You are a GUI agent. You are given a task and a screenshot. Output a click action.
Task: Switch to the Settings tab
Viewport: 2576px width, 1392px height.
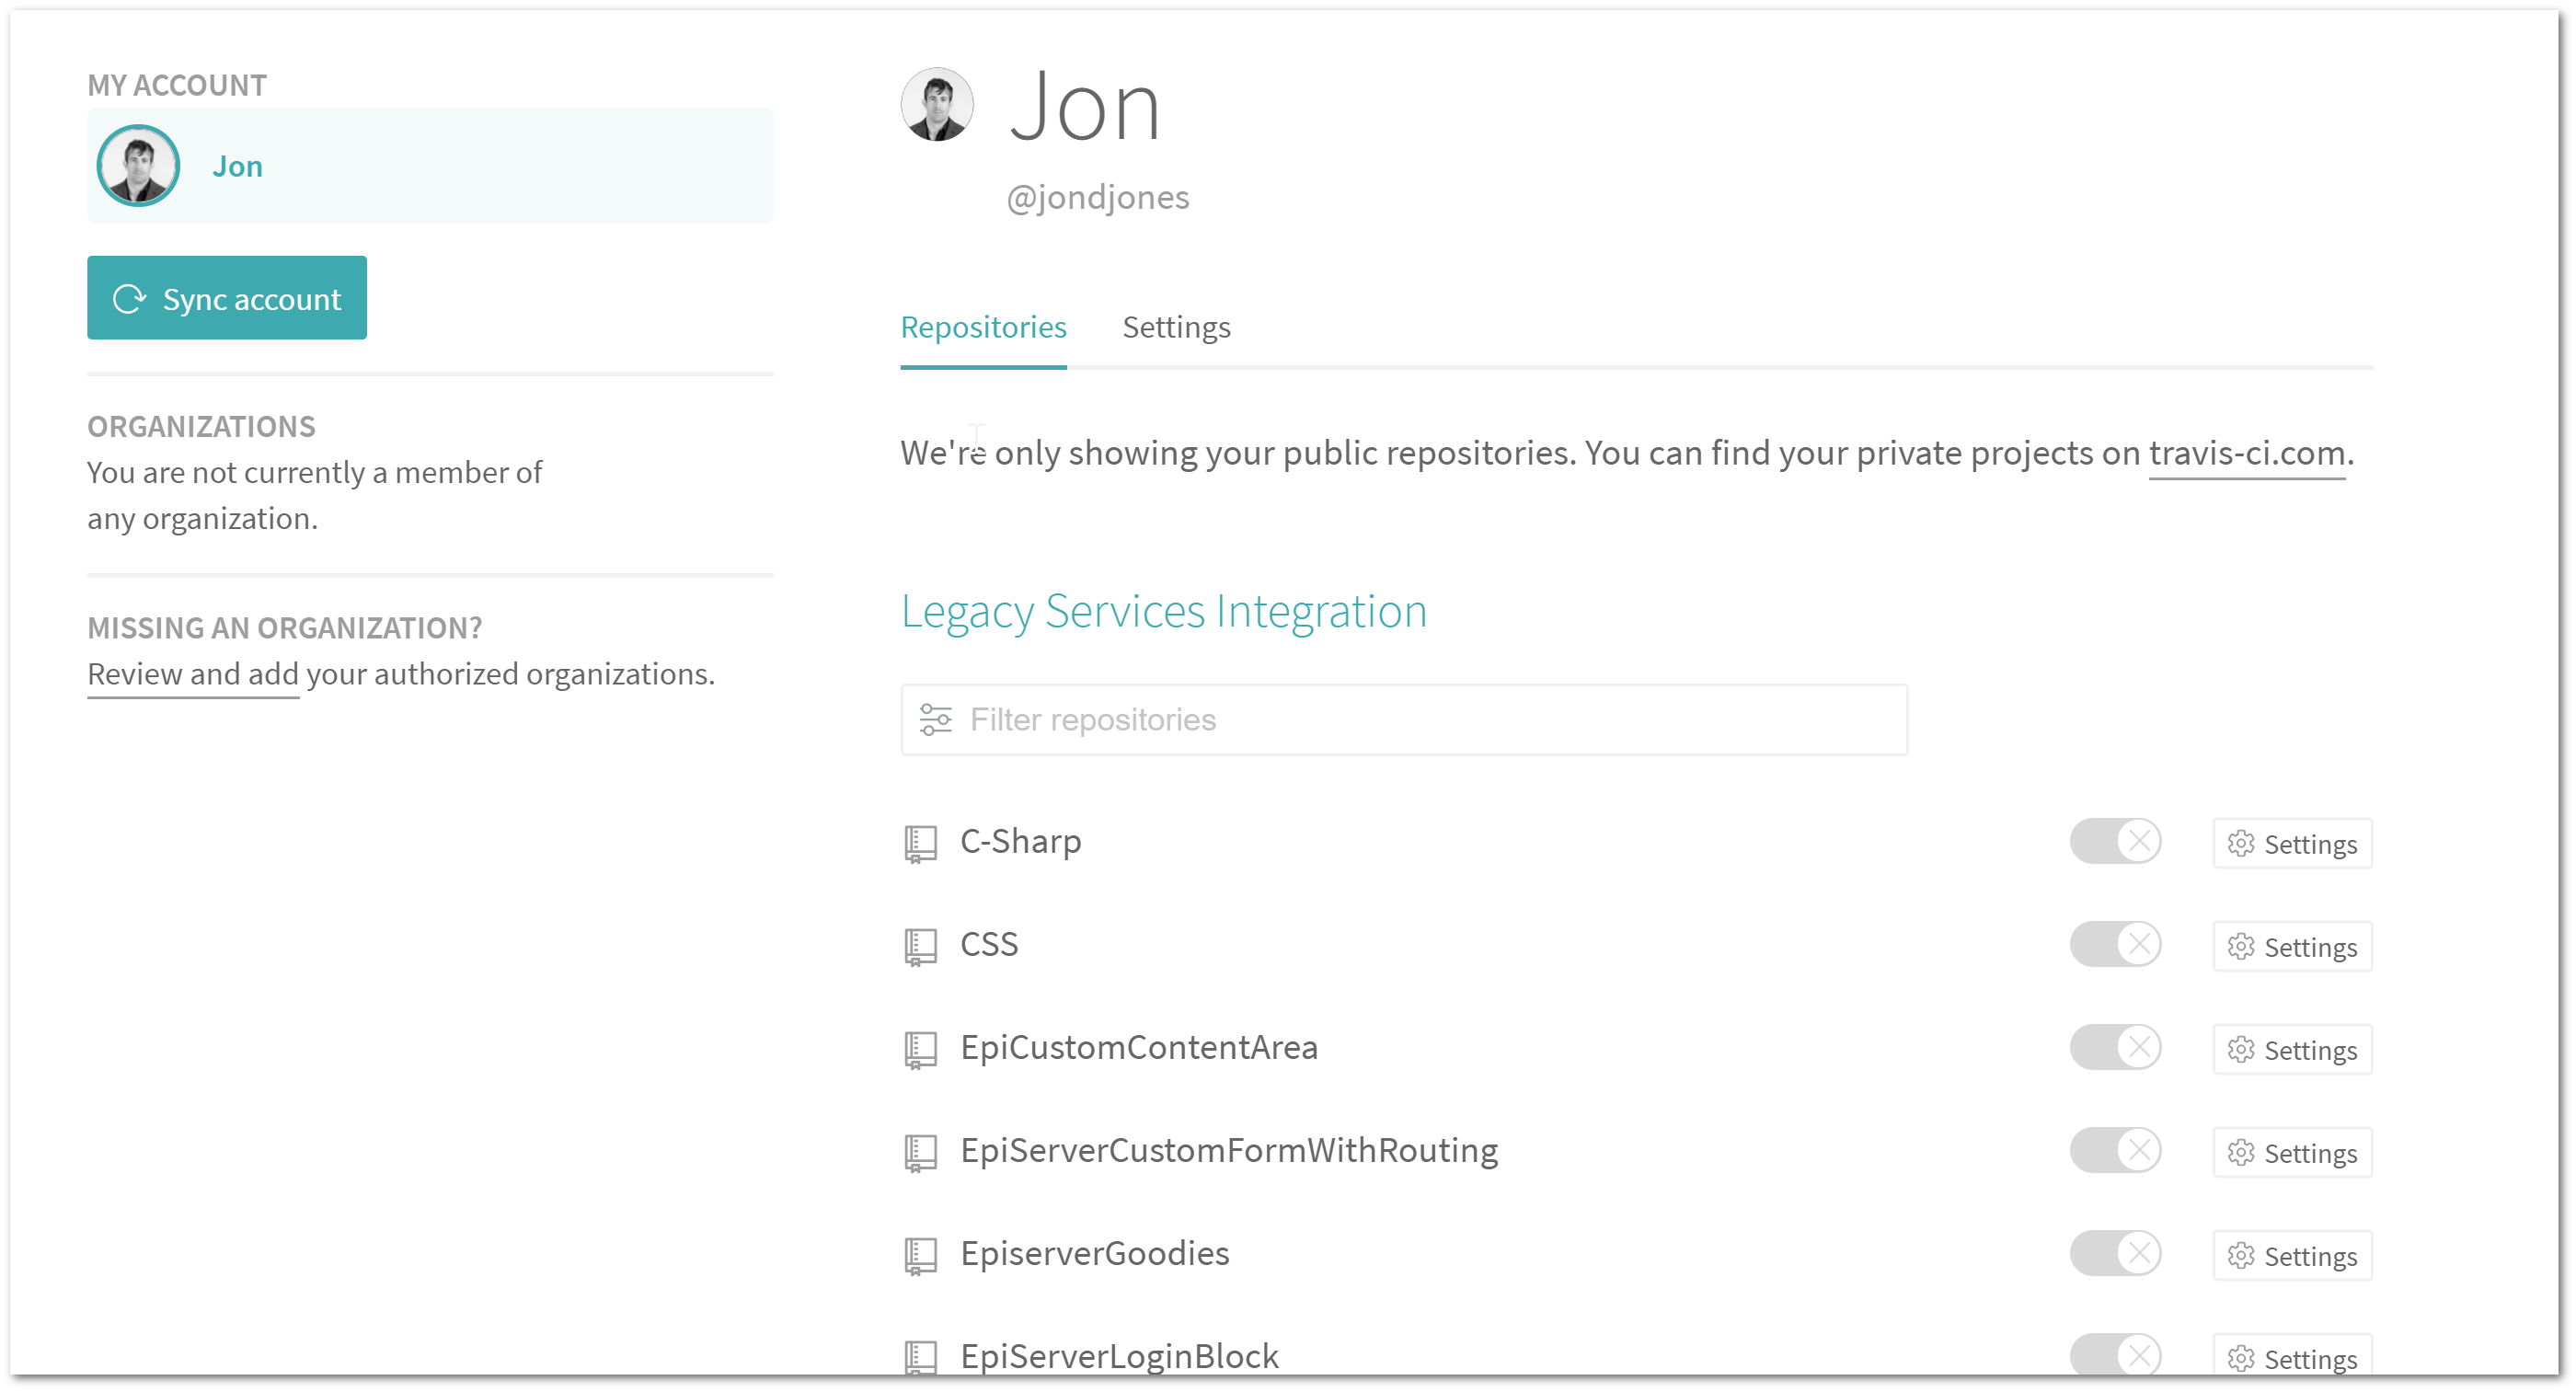[1176, 327]
